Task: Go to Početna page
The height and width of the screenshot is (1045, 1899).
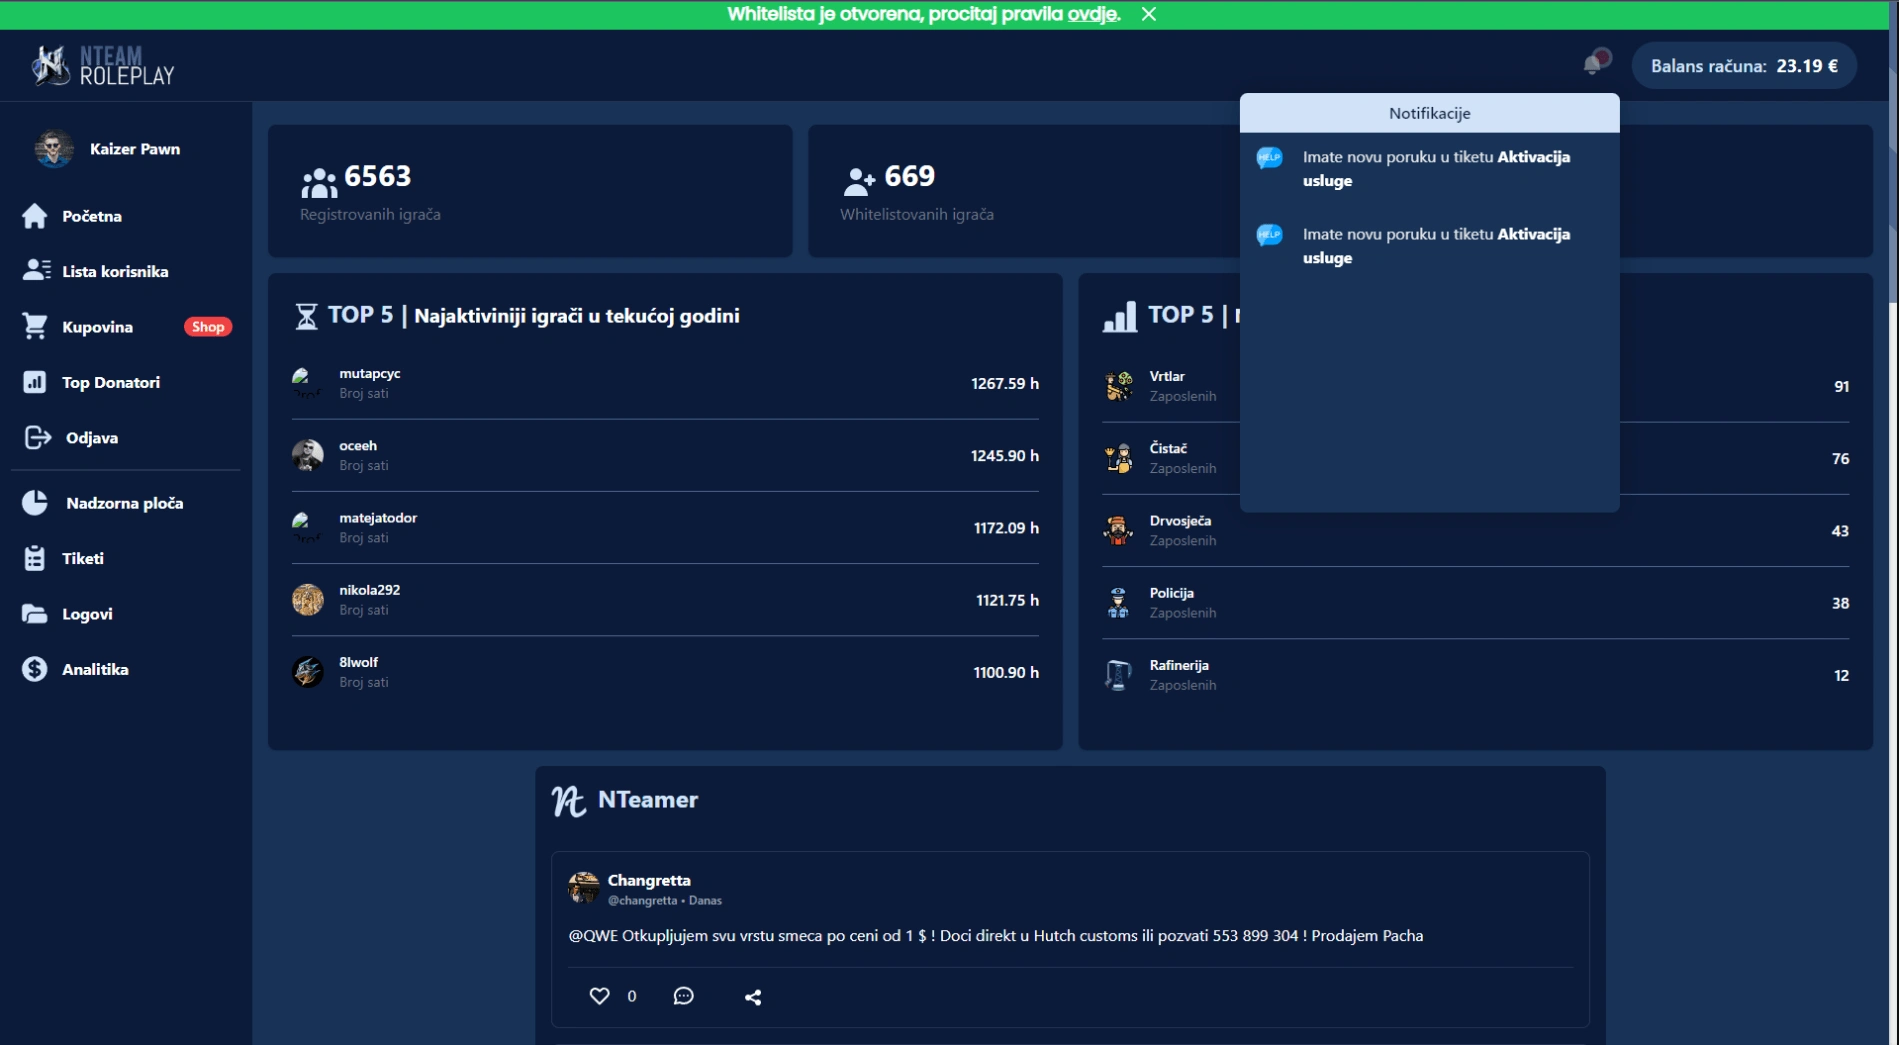Action: point(92,216)
